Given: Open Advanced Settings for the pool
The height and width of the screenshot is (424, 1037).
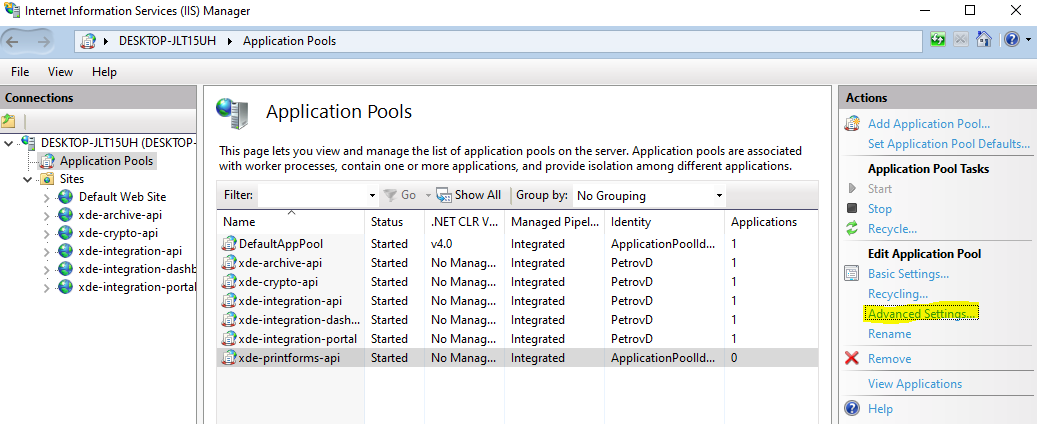Looking at the screenshot, I should point(921,313).
